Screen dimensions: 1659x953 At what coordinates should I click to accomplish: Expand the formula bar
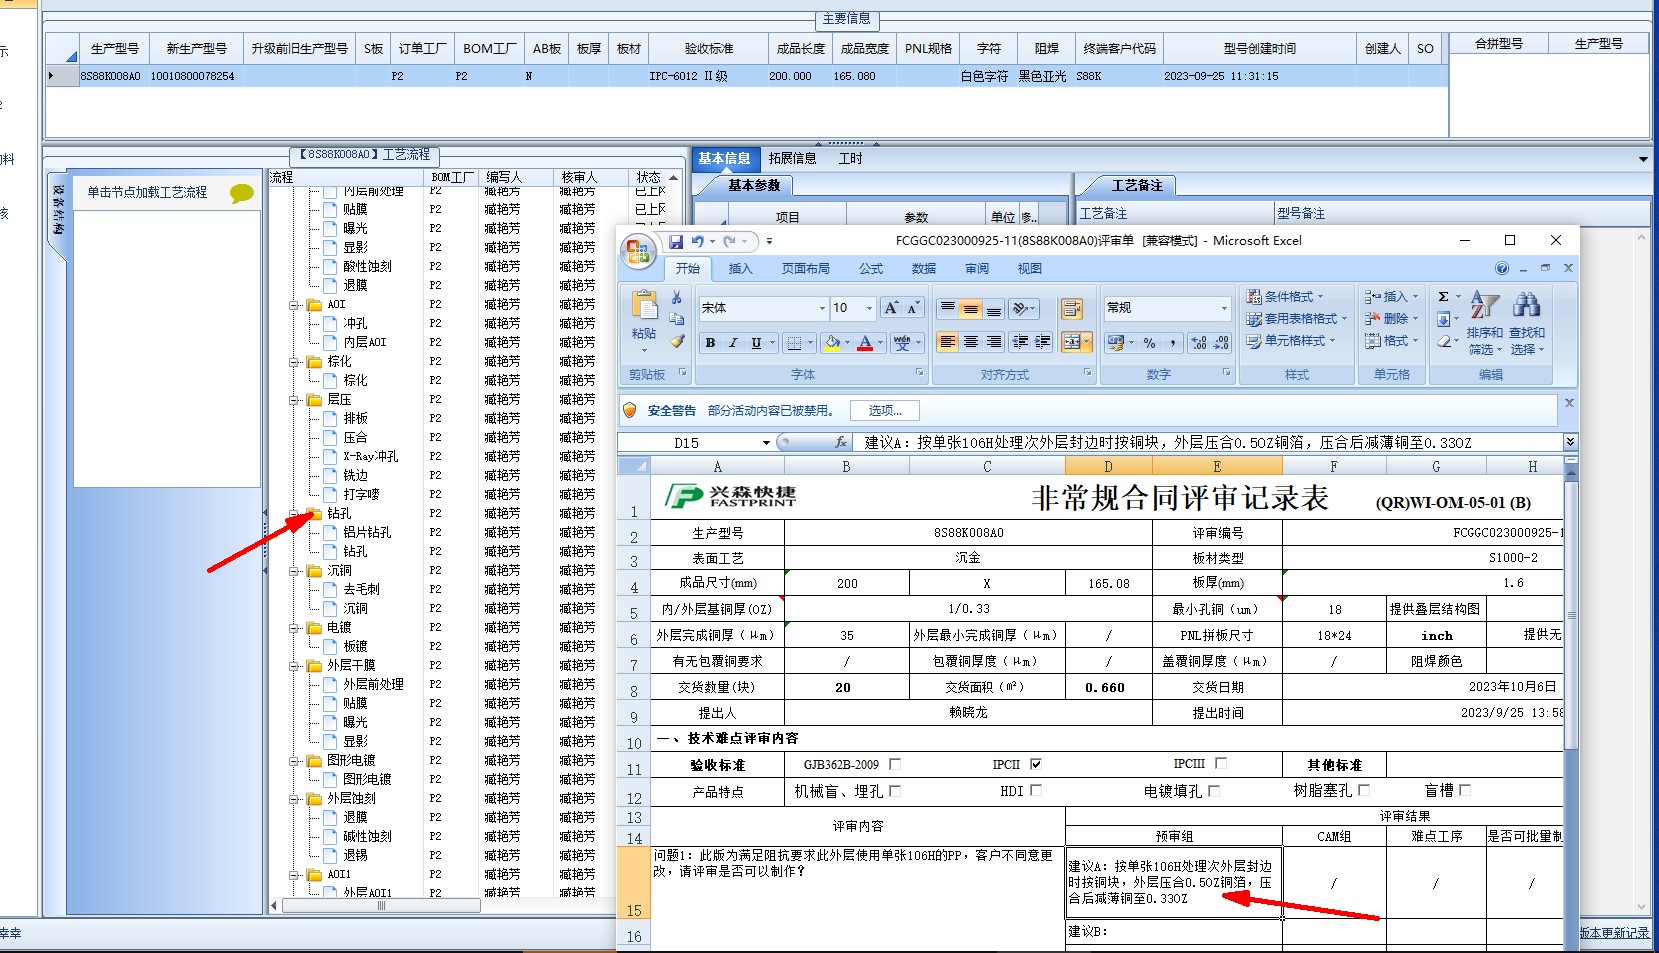[1570, 442]
